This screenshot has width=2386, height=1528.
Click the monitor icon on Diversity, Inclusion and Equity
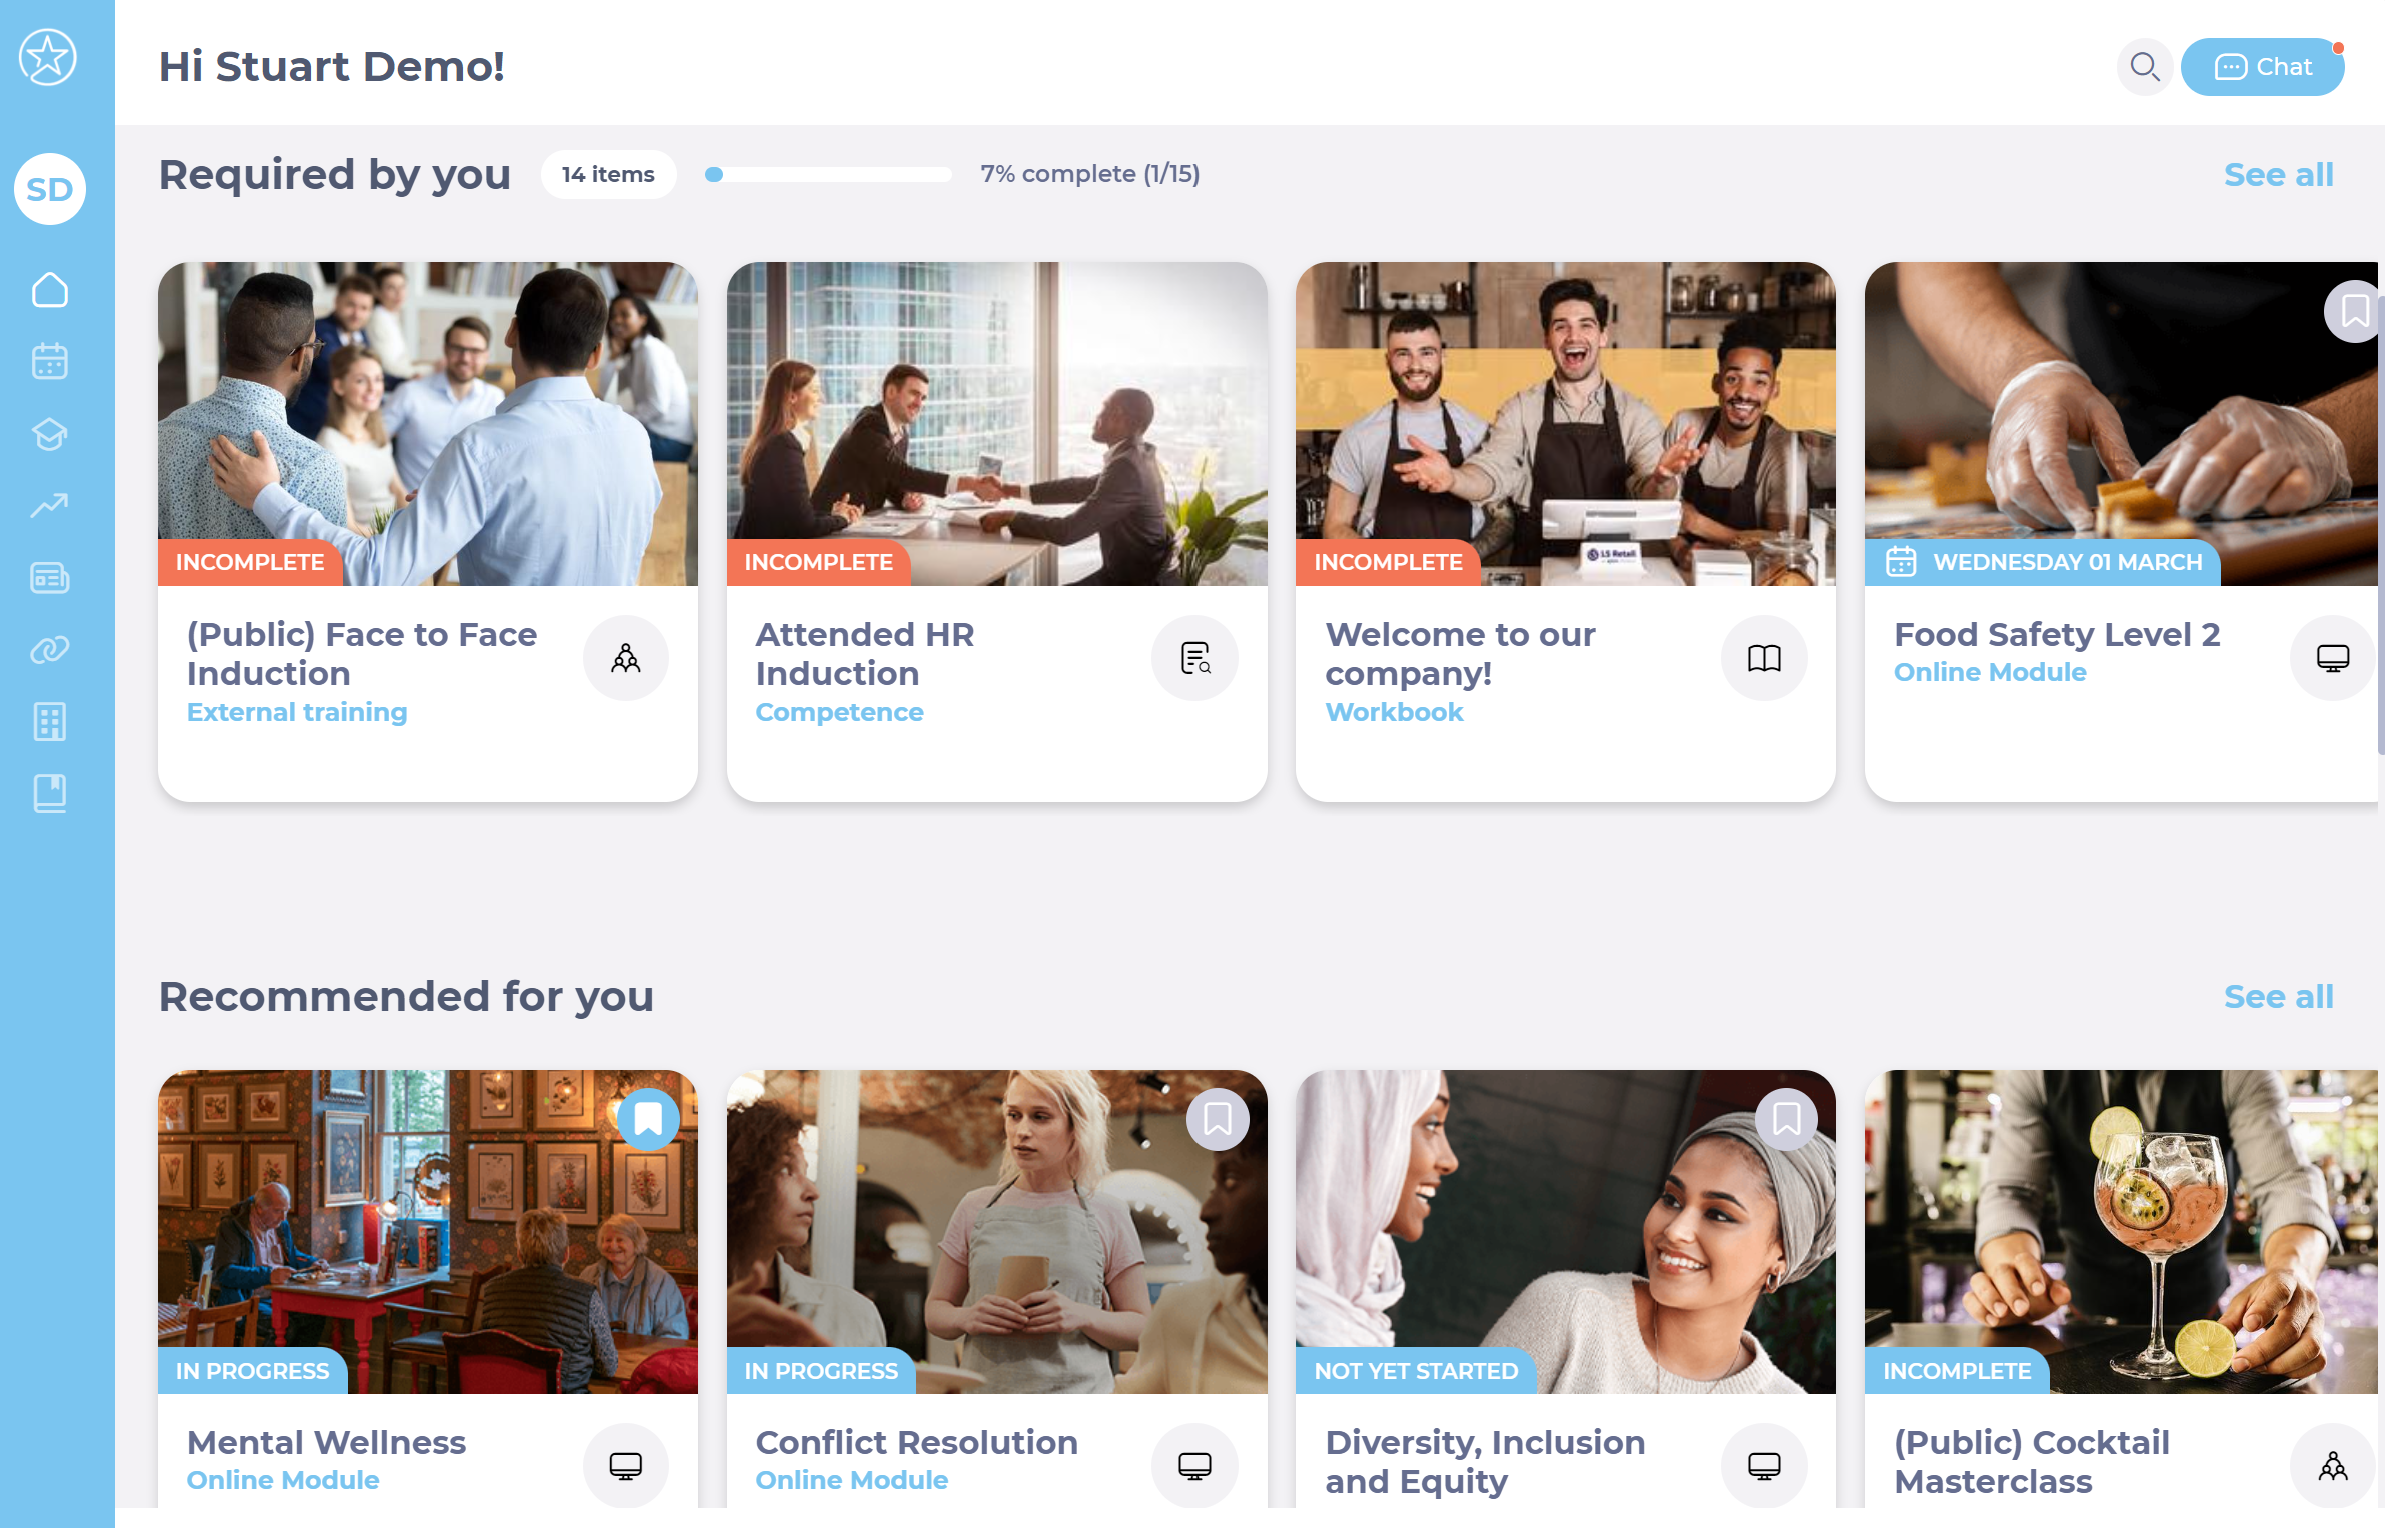tap(1764, 1466)
